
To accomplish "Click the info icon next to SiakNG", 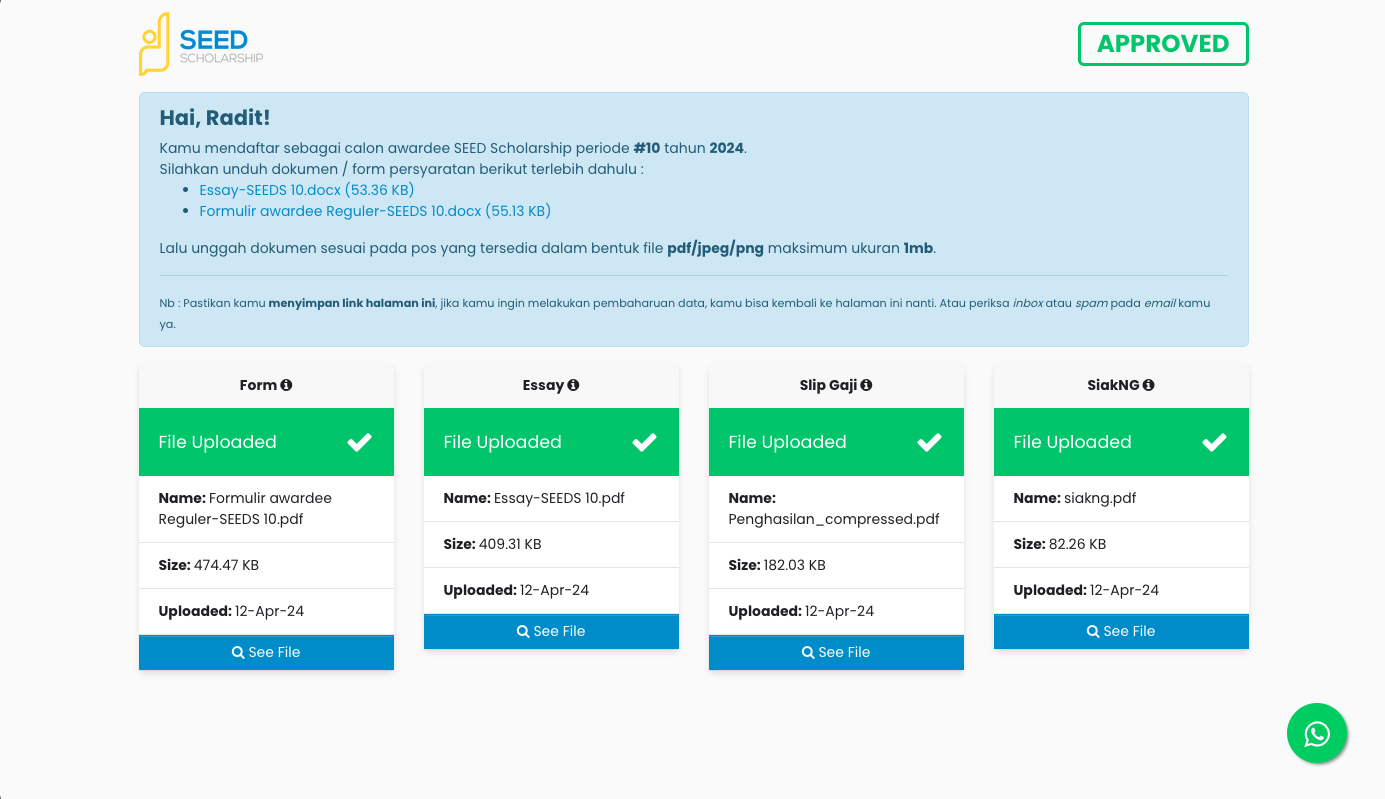I will (1148, 385).
